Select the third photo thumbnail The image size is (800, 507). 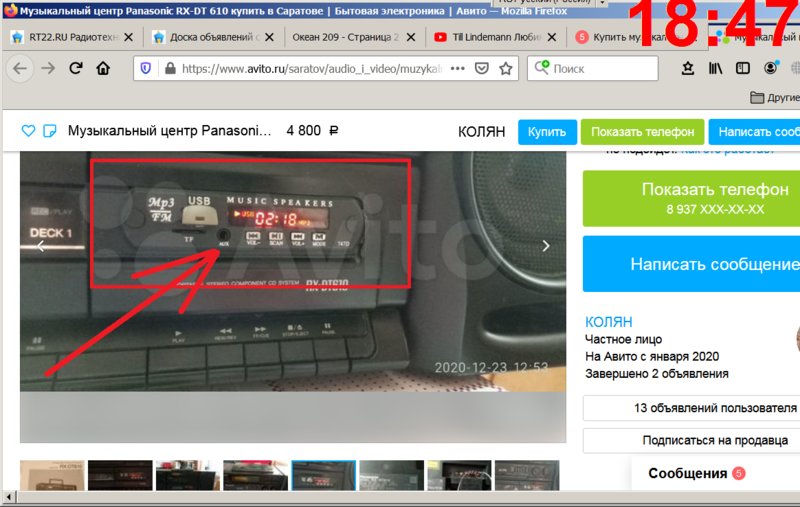188,475
